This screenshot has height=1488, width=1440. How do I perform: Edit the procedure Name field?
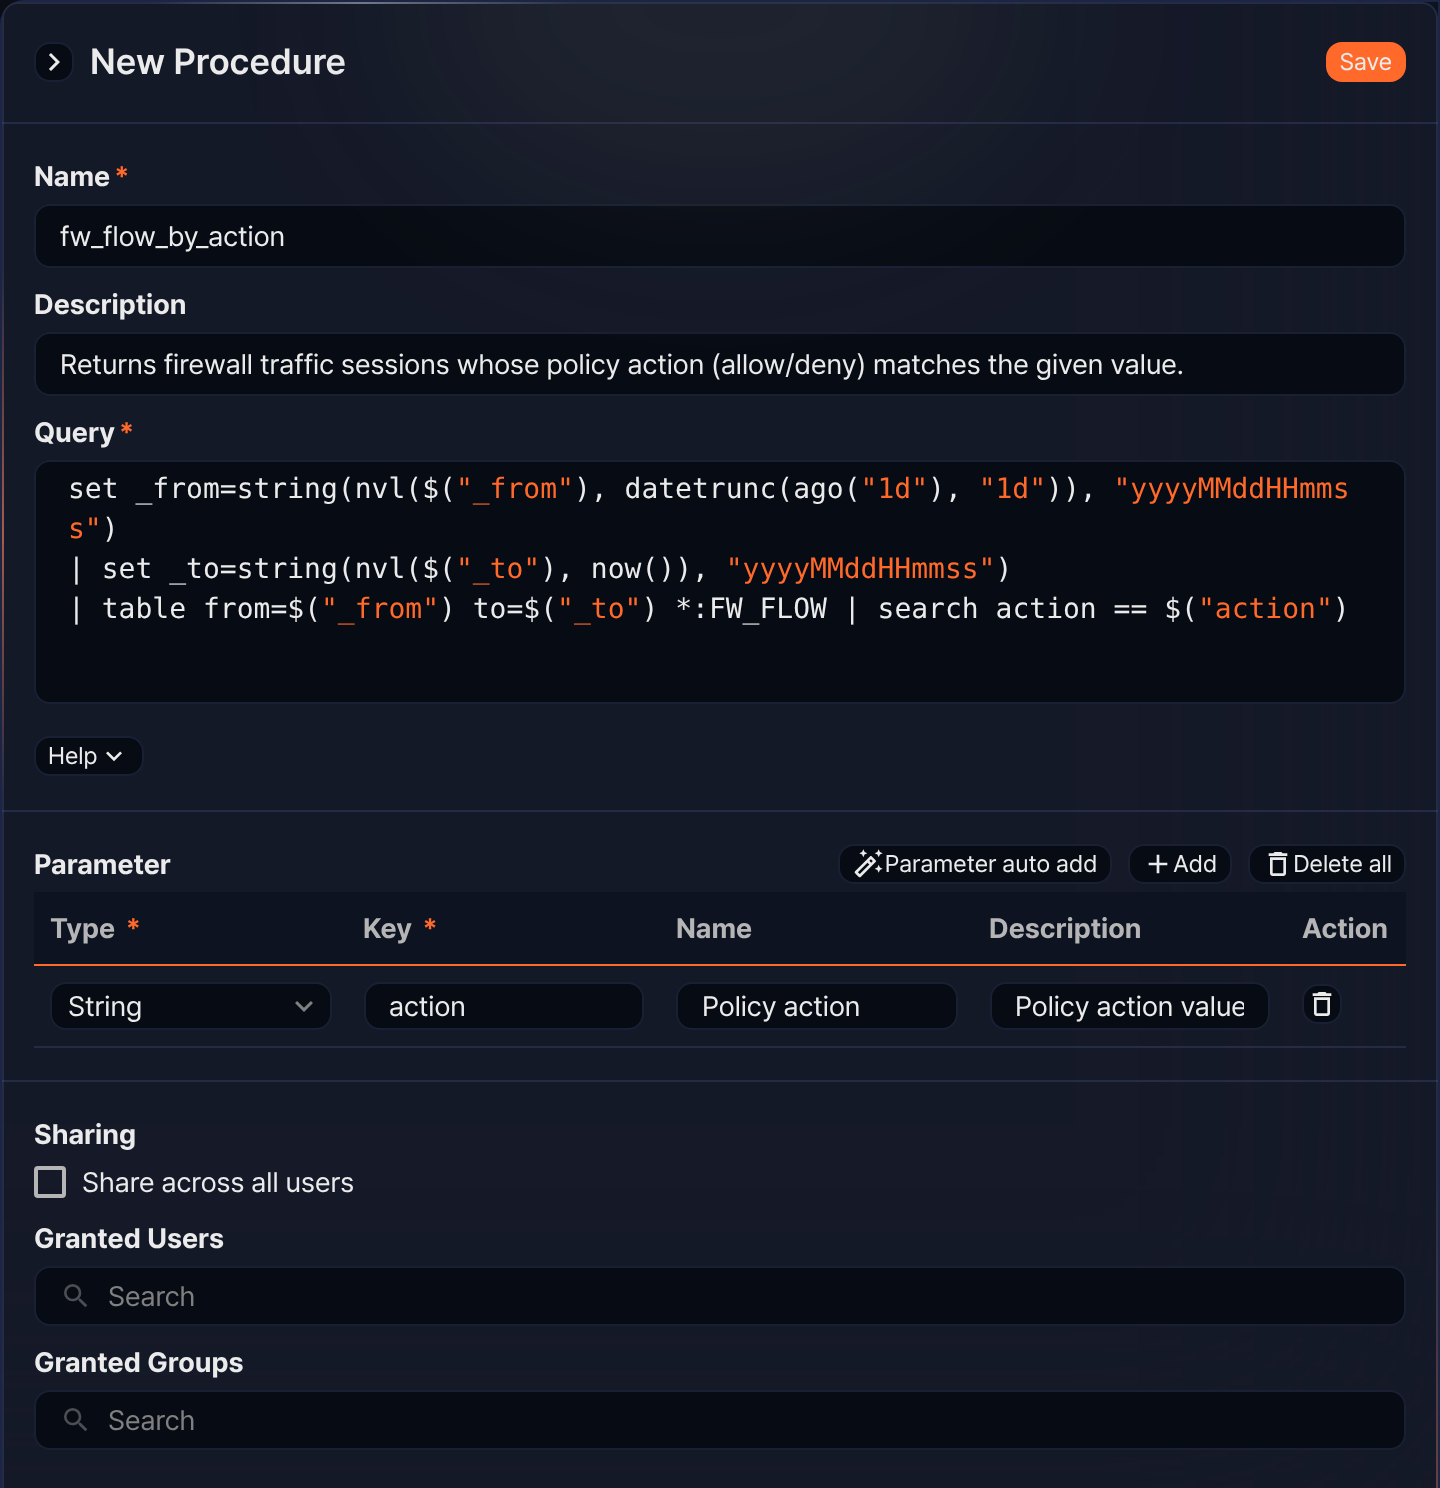(720, 236)
